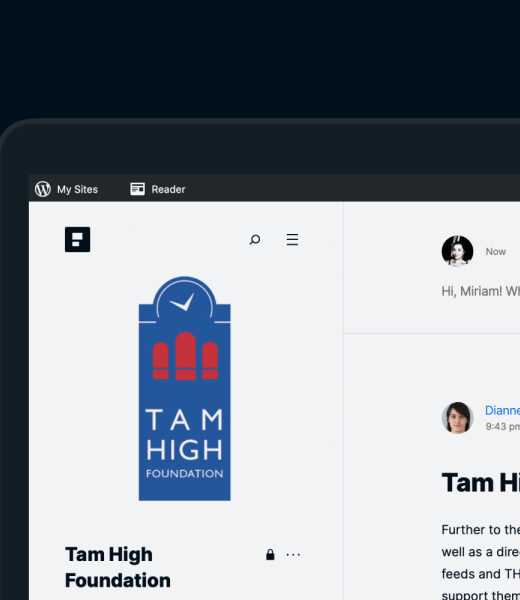Click the lock privacy icon
The image size is (520, 600).
(270, 554)
